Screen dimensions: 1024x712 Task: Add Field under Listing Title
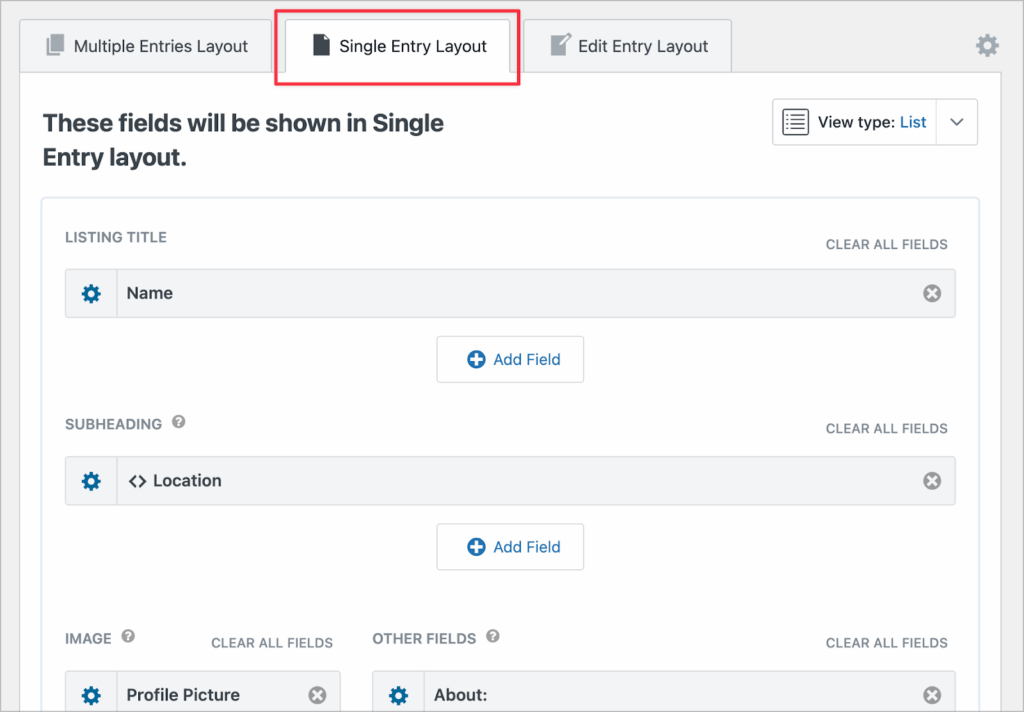(510, 359)
